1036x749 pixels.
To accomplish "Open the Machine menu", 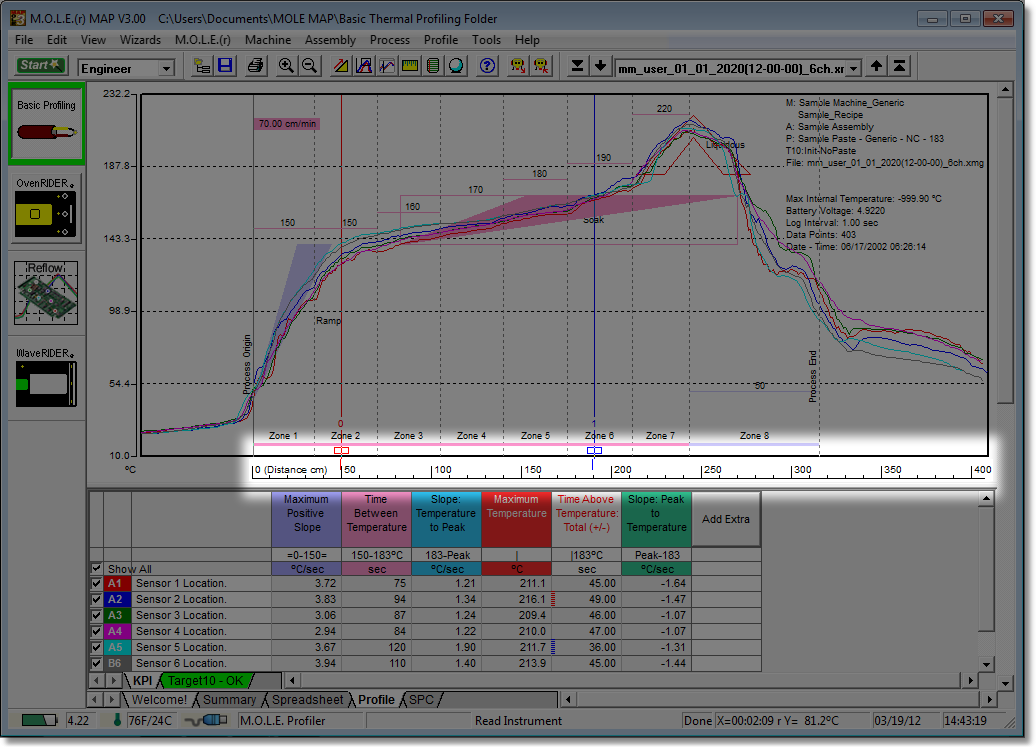I will coord(268,40).
